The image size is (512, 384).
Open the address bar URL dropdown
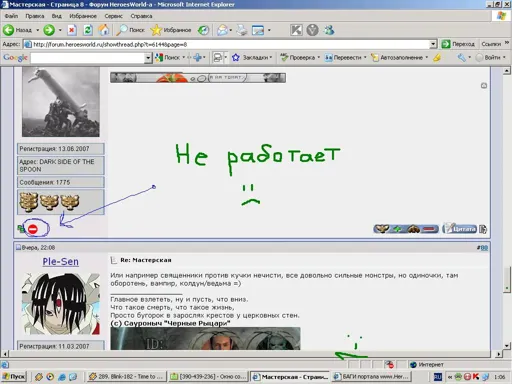[x=433, y=44]
